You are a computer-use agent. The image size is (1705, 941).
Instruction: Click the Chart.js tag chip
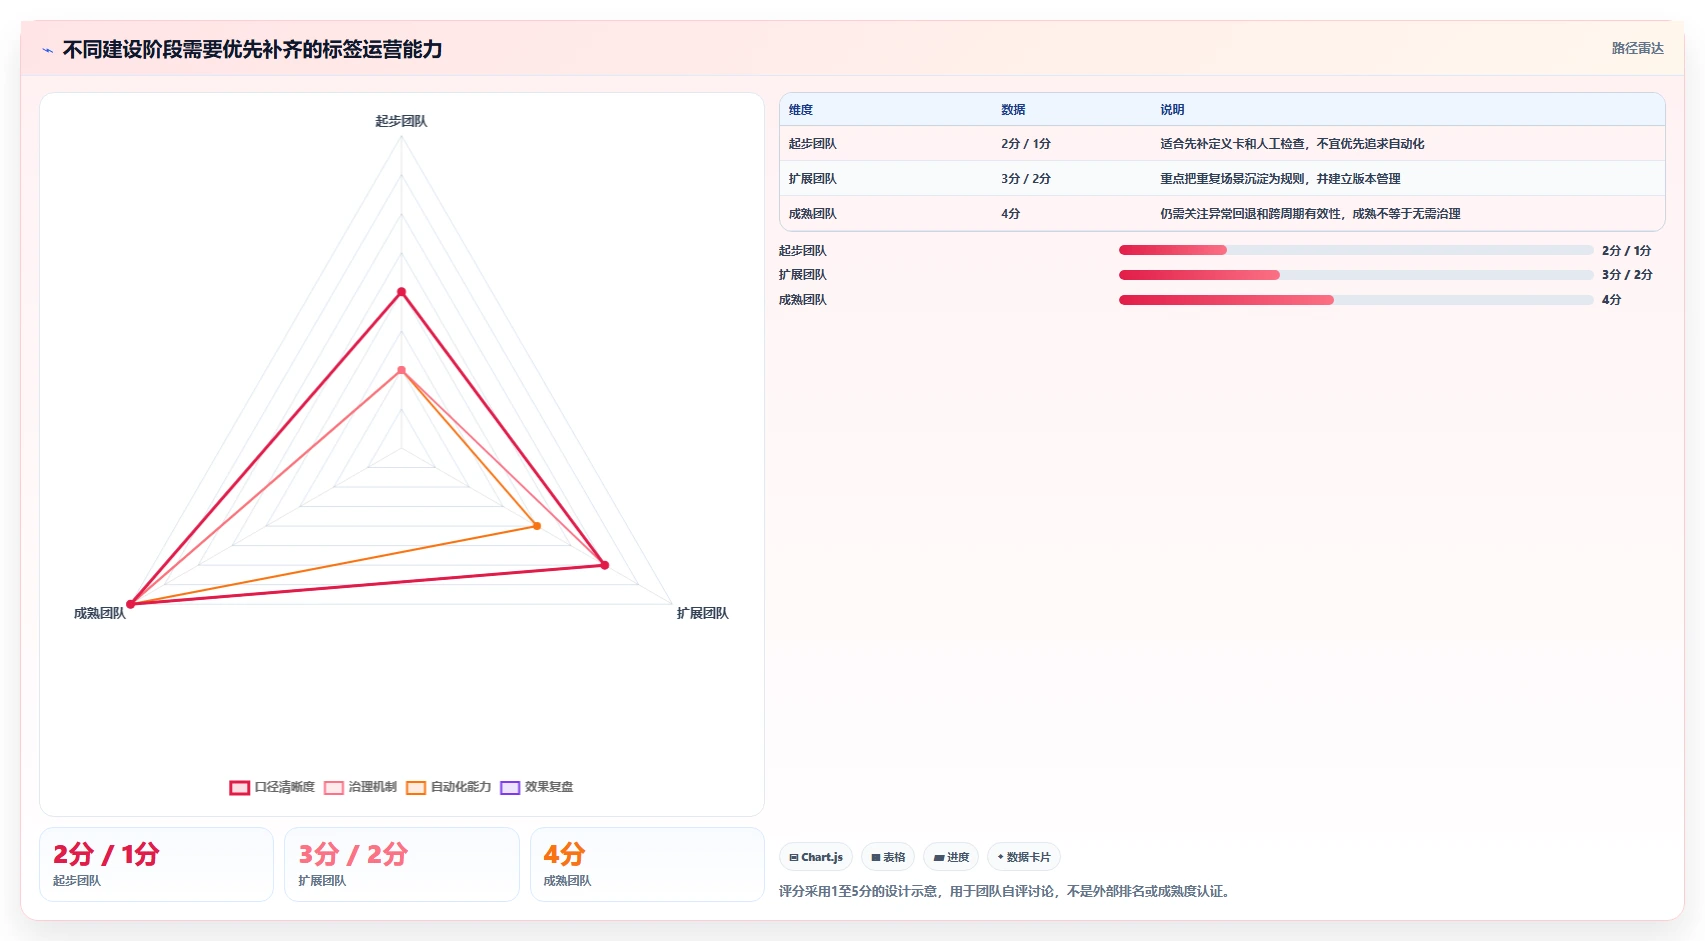816,857
